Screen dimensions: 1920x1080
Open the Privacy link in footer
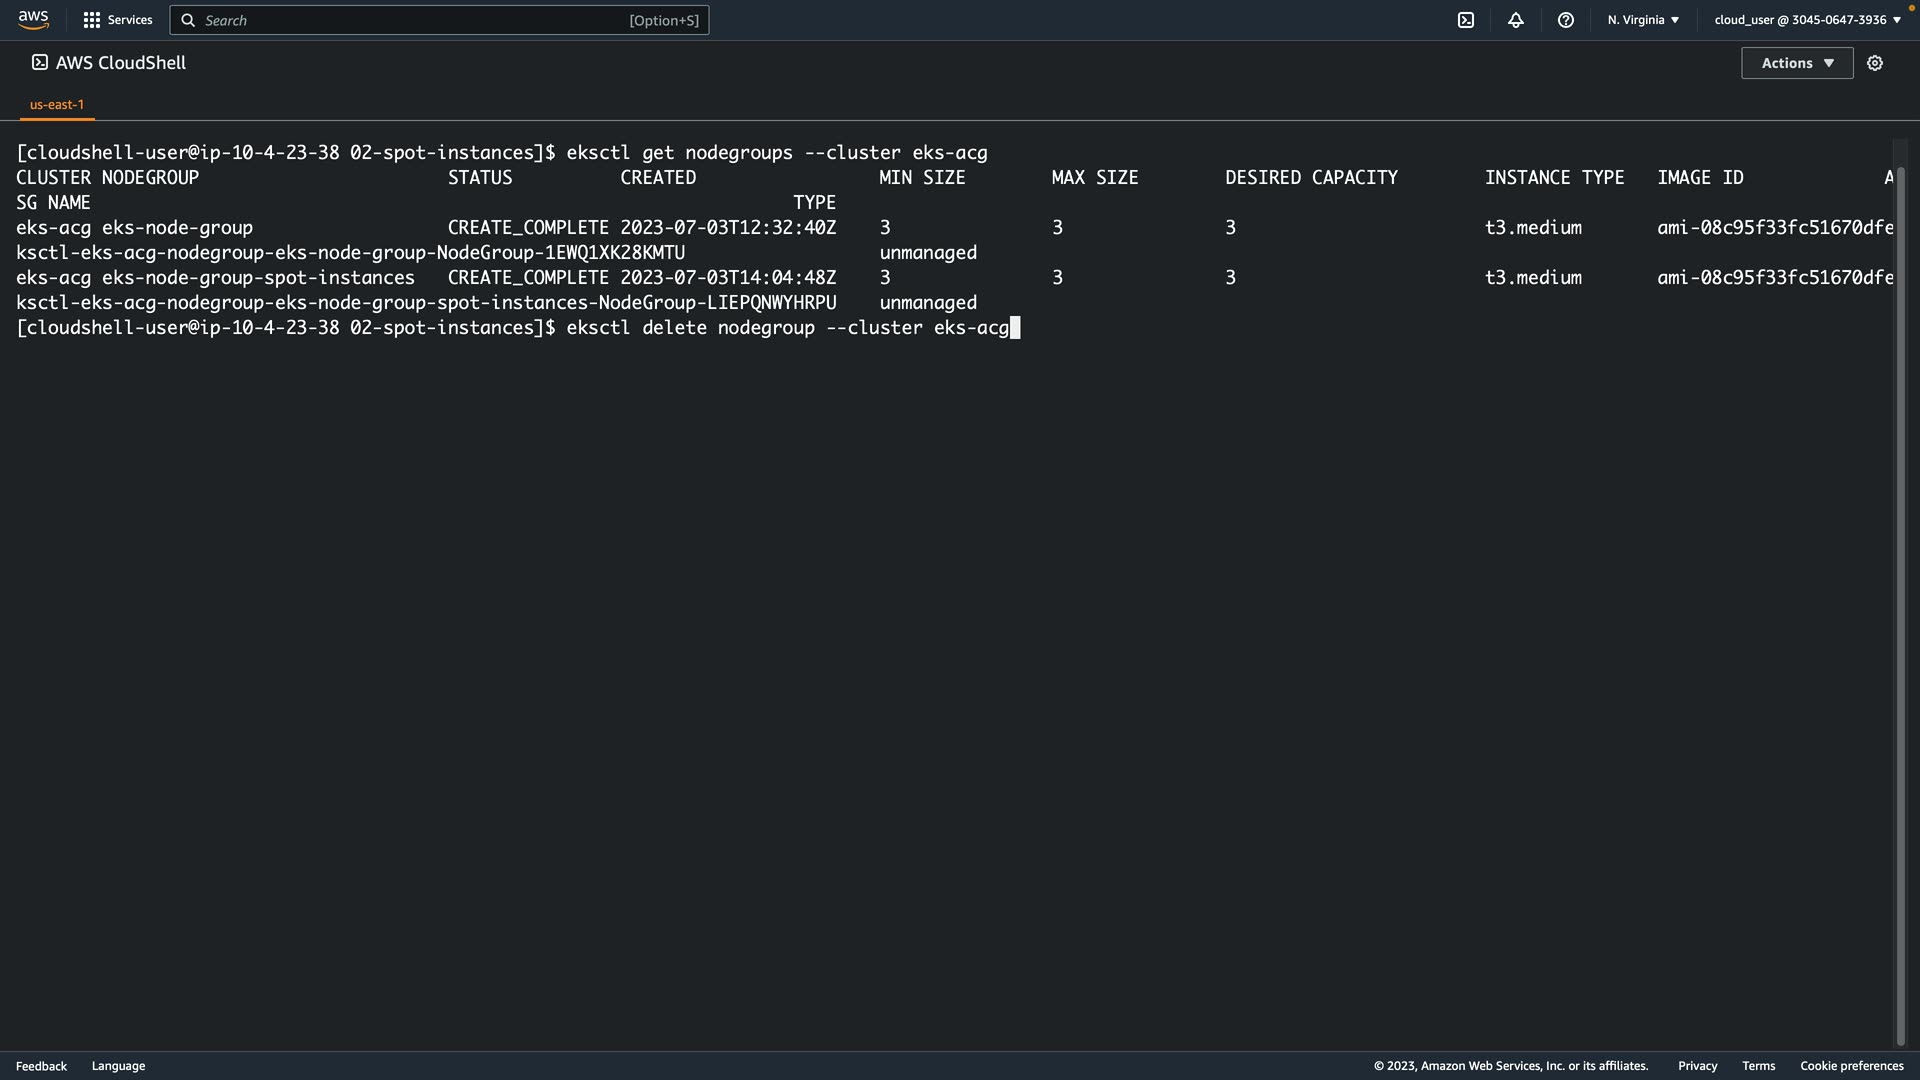click(1697, 1066)
